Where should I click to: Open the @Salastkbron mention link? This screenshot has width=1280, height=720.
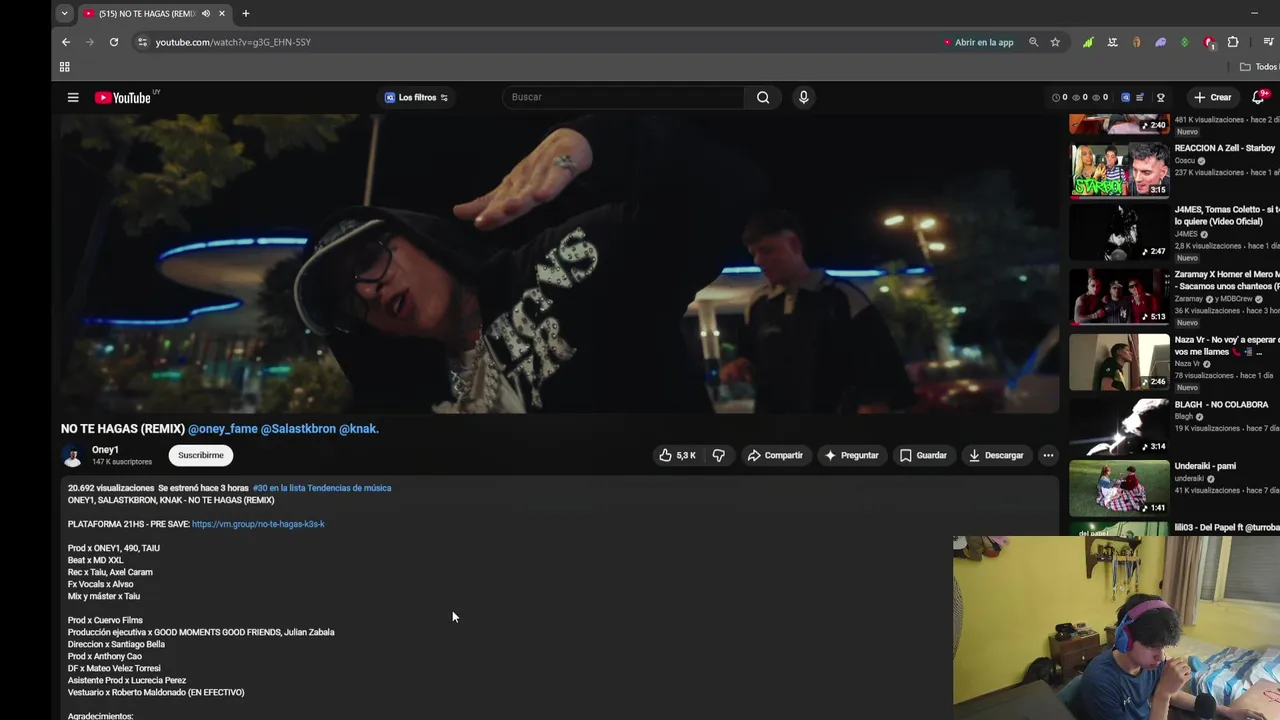(x=298, y=428)
